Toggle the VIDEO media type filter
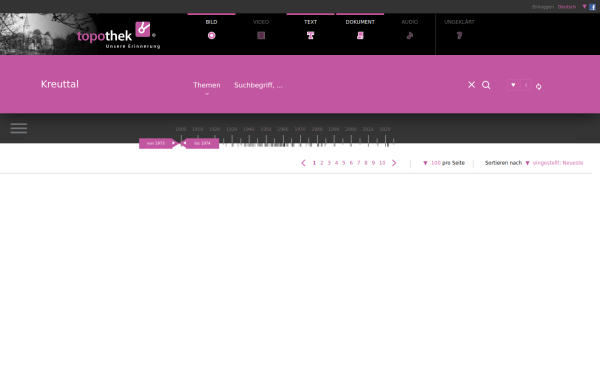The height and width of the screenshot is (375, 600). pos(261,30)
